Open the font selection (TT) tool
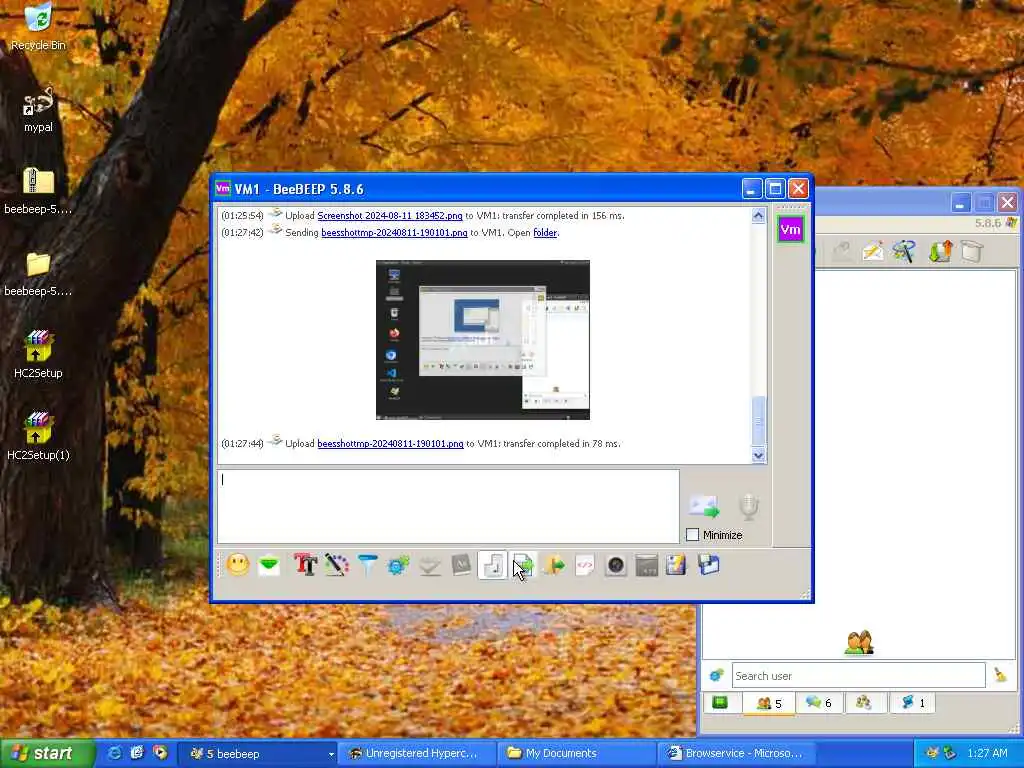 [305, 565]
